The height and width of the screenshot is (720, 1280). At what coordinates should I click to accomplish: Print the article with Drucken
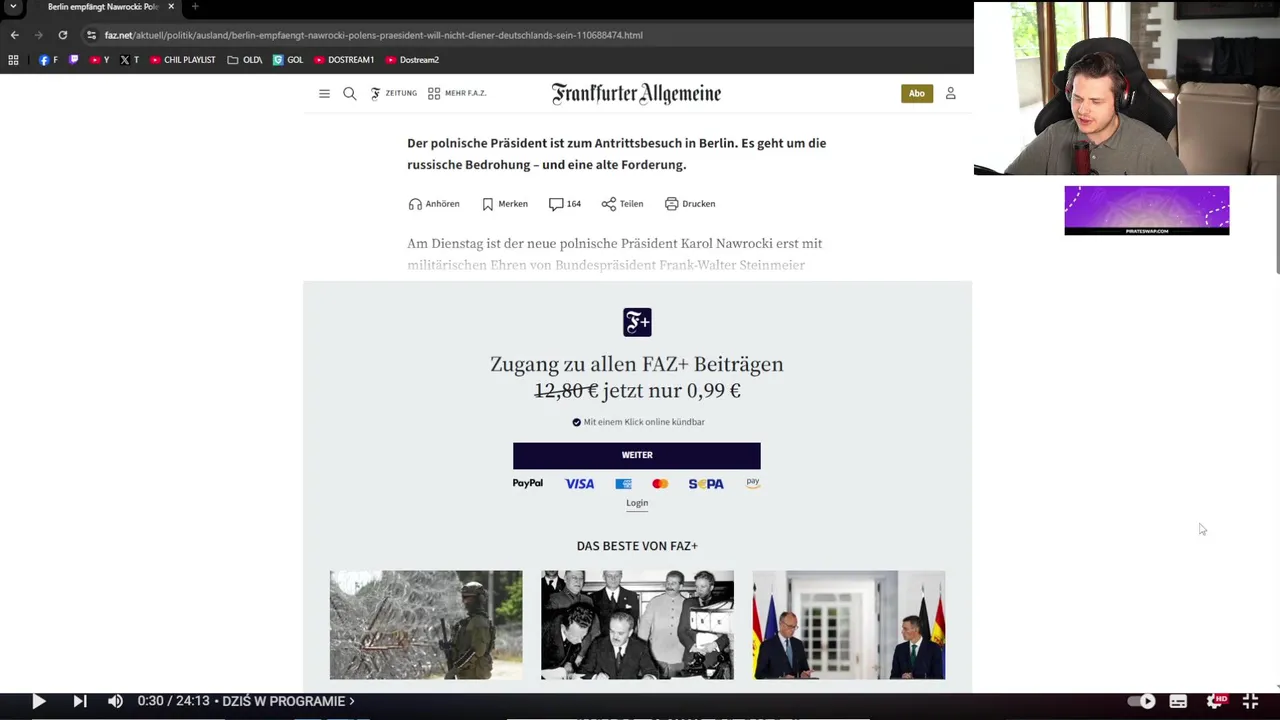pos(690,204)
